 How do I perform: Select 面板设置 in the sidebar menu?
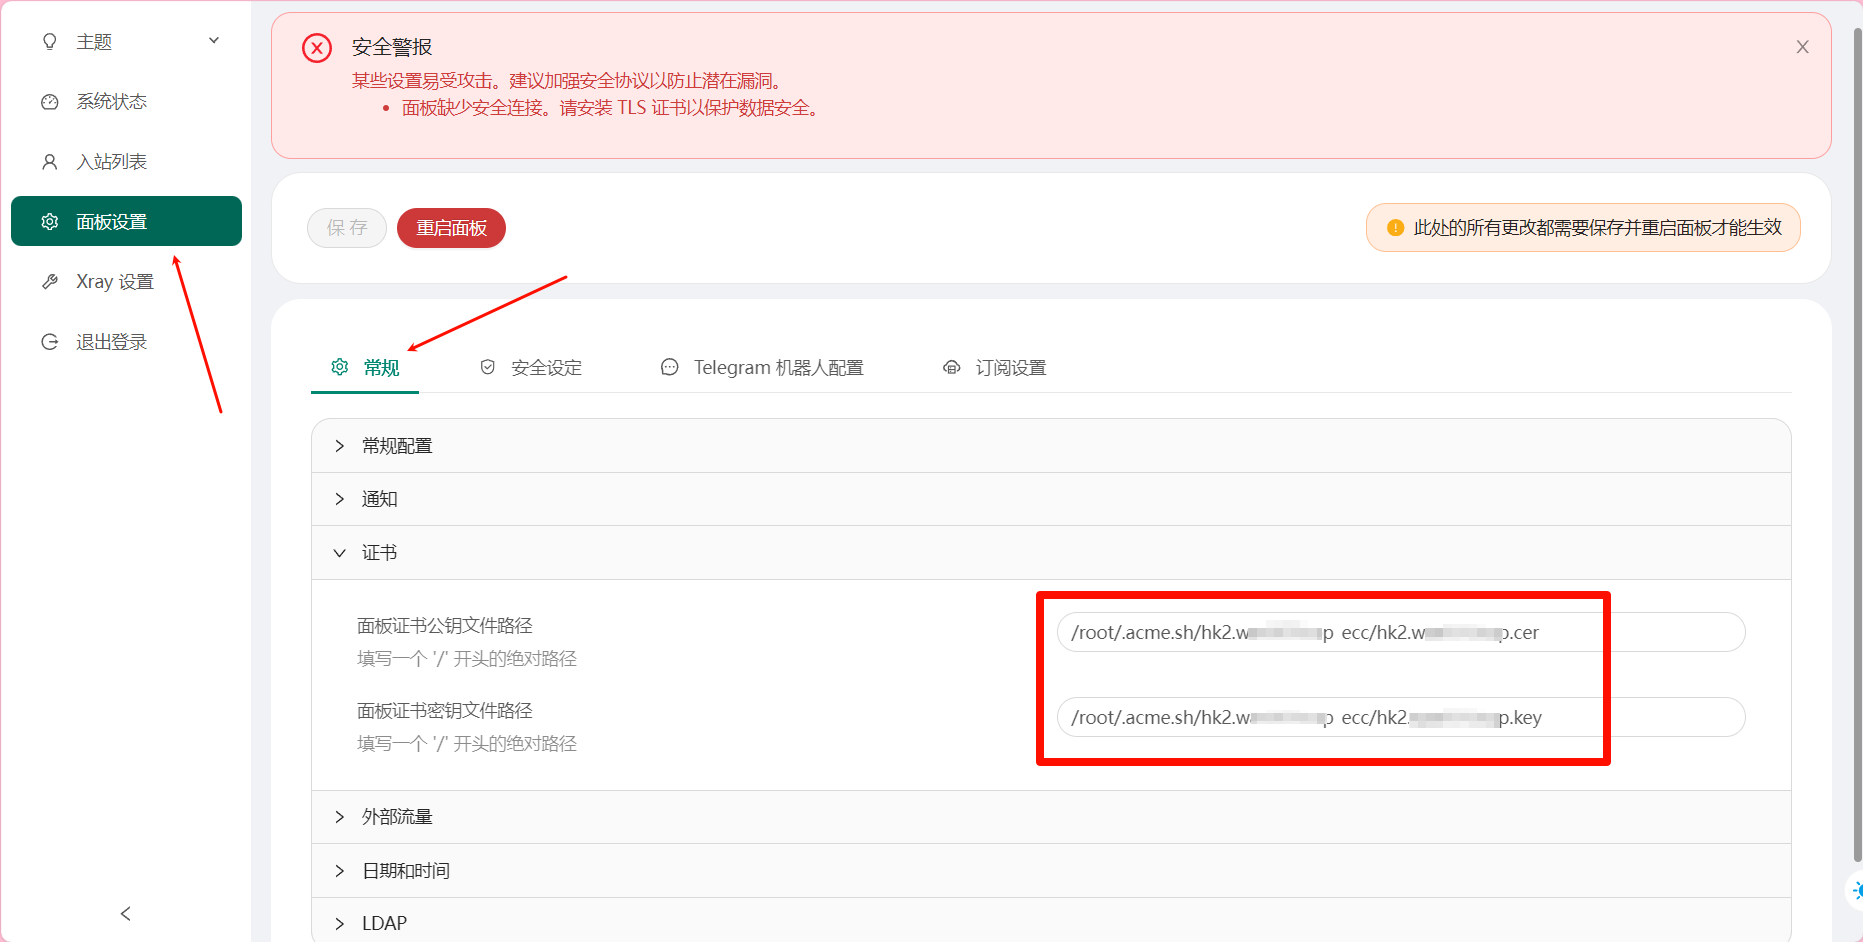(126, 221)
